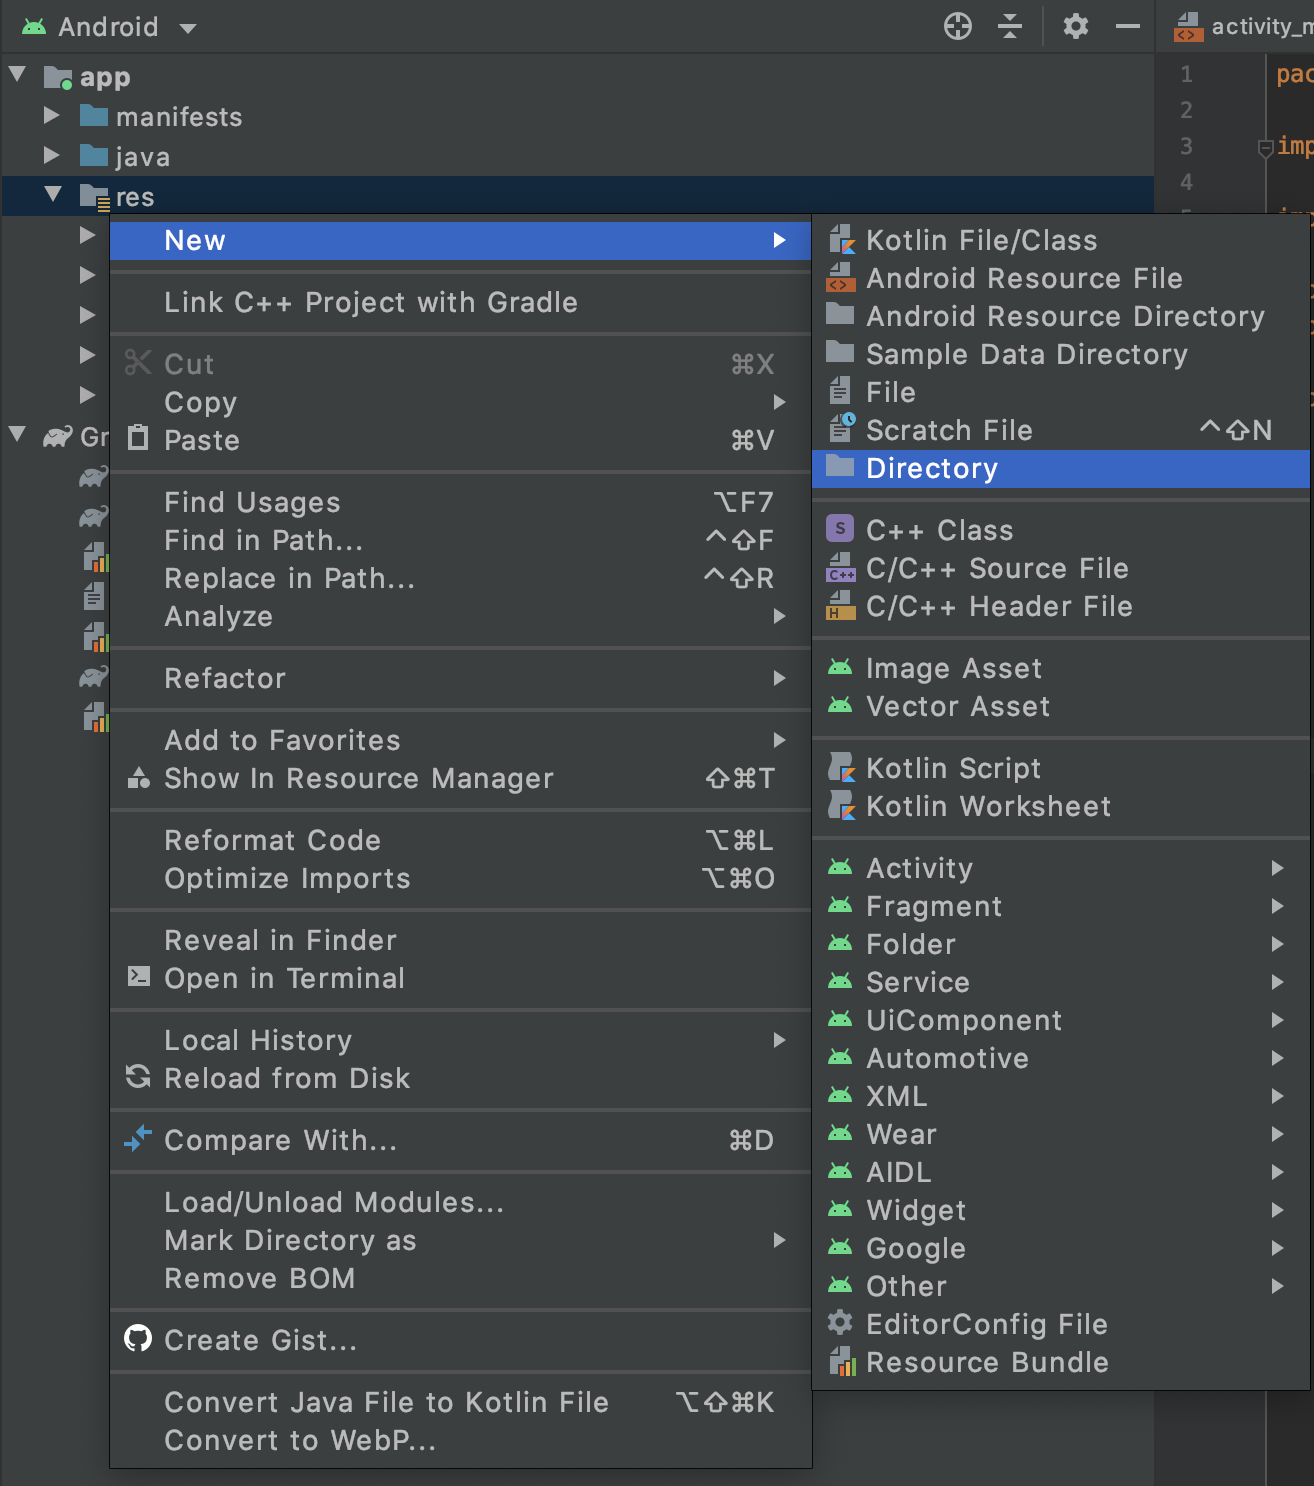Viewport: 1314px width, 1486px height.
Task: Hide the project panel with the minus icon
Action: coord(1128,27)
